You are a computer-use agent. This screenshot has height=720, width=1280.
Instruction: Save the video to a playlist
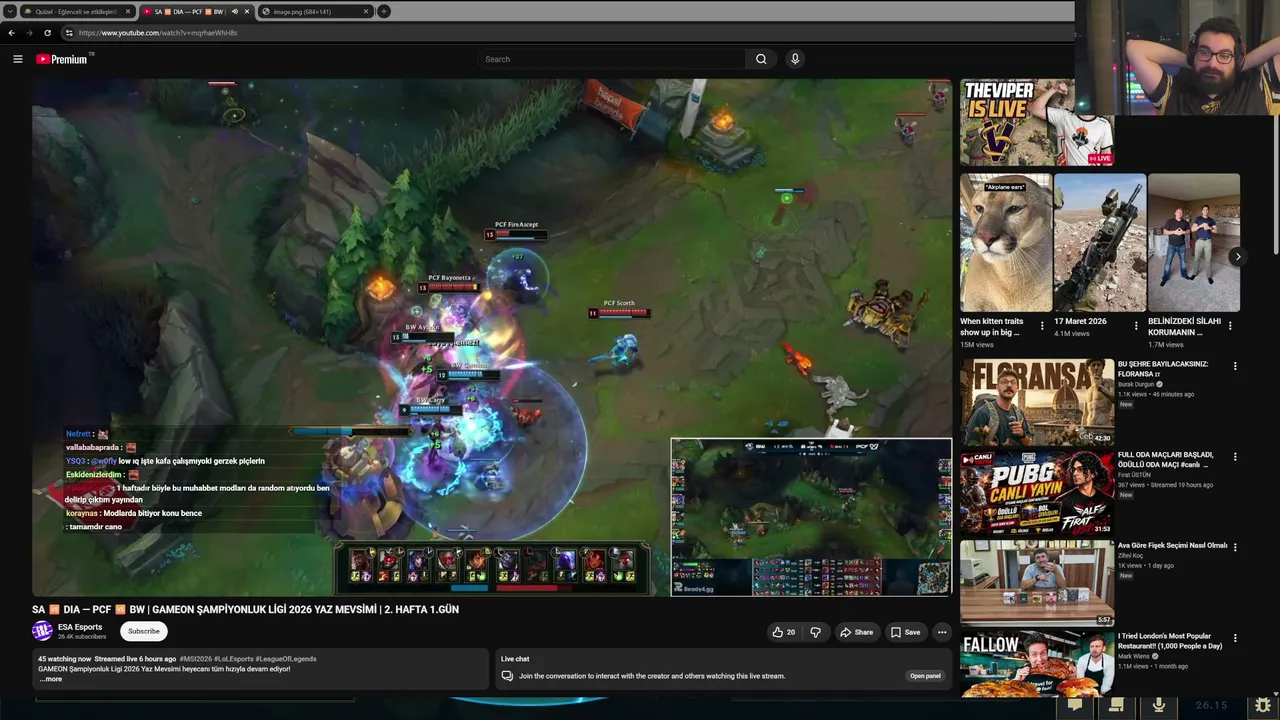[x=904, y=632]
